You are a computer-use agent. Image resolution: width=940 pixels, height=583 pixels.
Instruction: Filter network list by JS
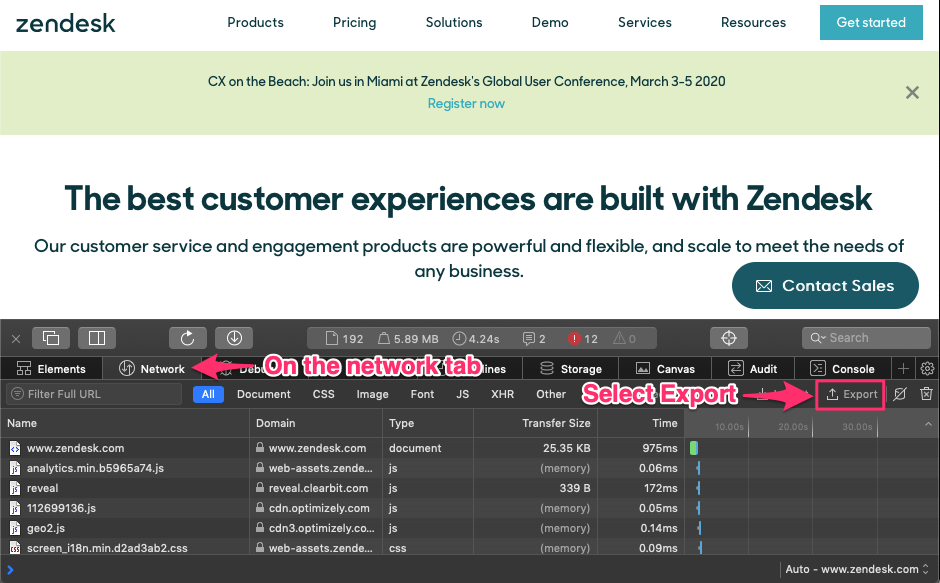coord(463,394)
